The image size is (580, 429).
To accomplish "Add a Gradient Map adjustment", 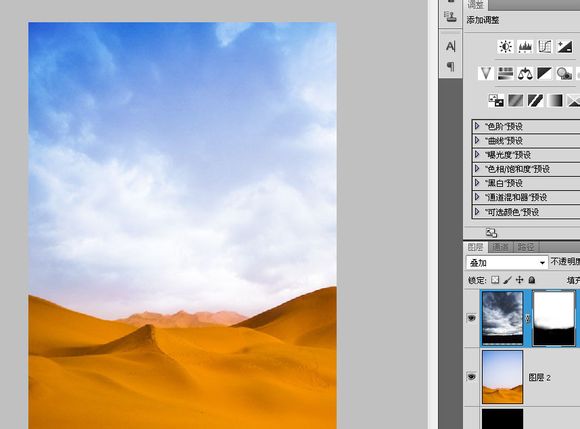I will click(555, 100).
